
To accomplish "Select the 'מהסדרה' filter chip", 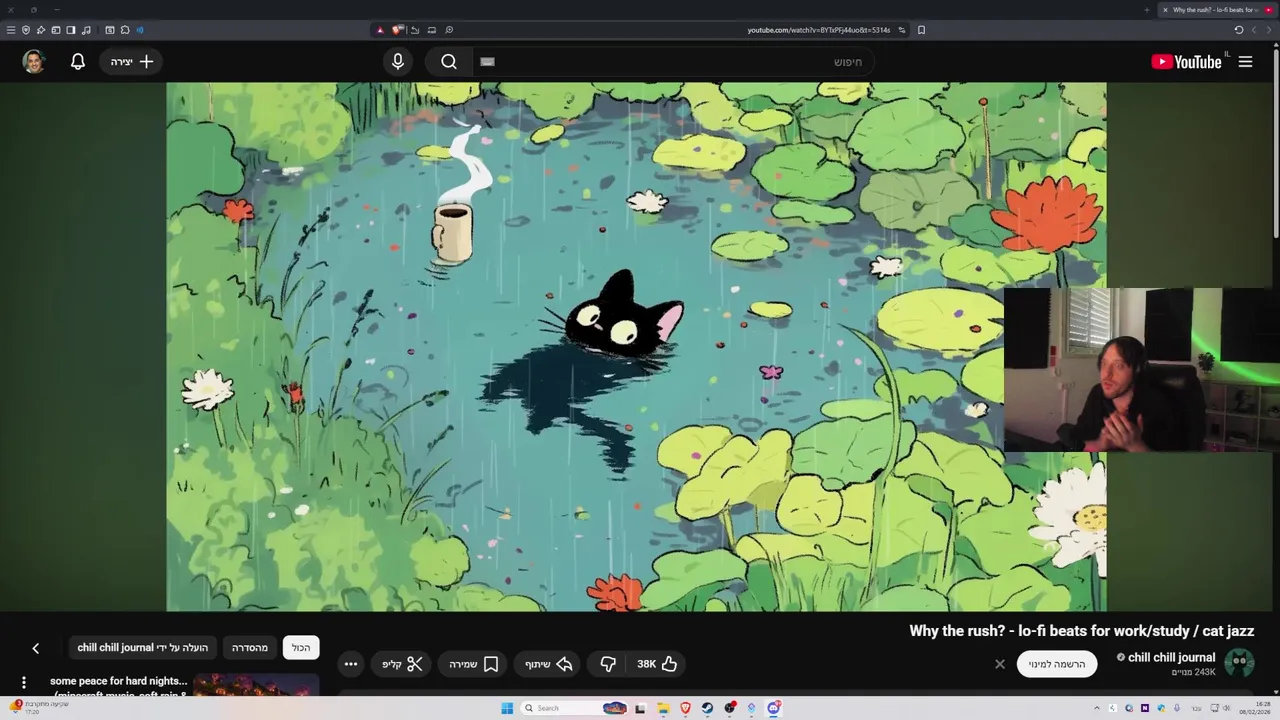I will [250, 648].
